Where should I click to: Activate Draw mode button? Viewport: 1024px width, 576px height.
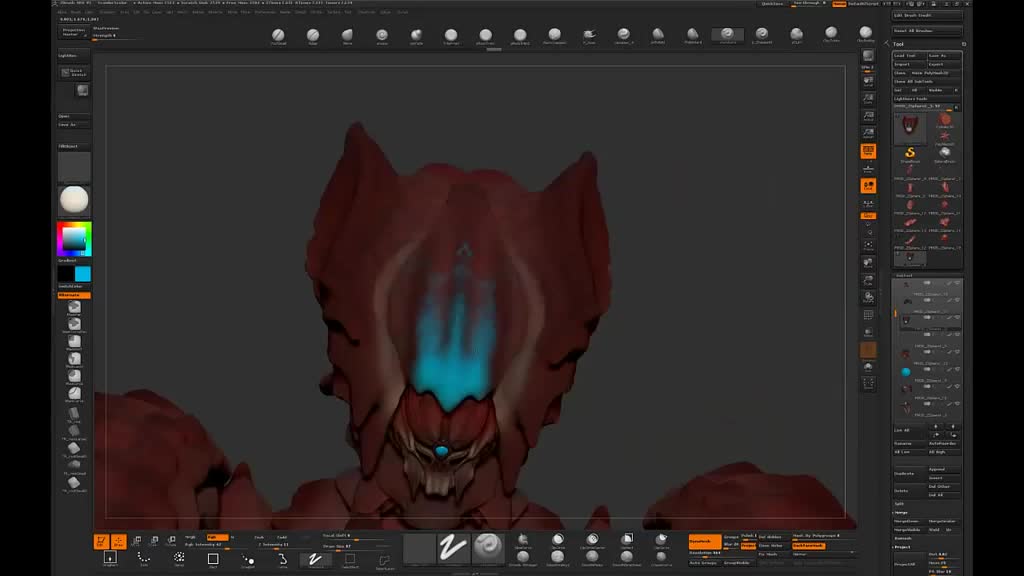(118, 541)
